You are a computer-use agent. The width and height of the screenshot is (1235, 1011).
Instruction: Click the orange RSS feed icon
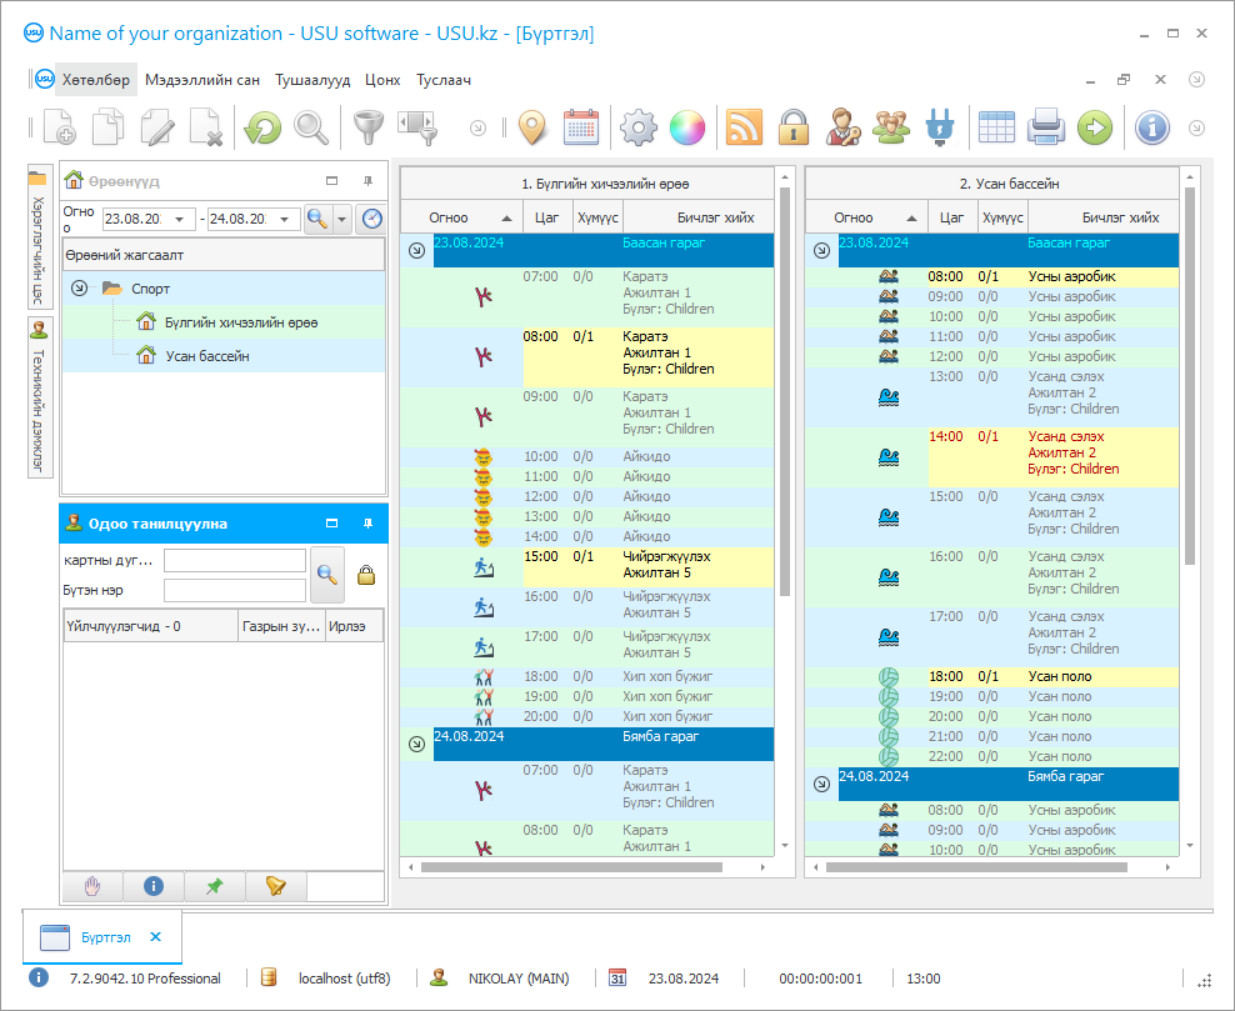point(744,128)
